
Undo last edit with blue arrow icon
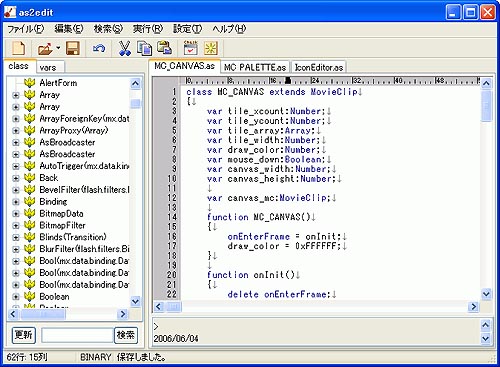click(x=99, y=49)
